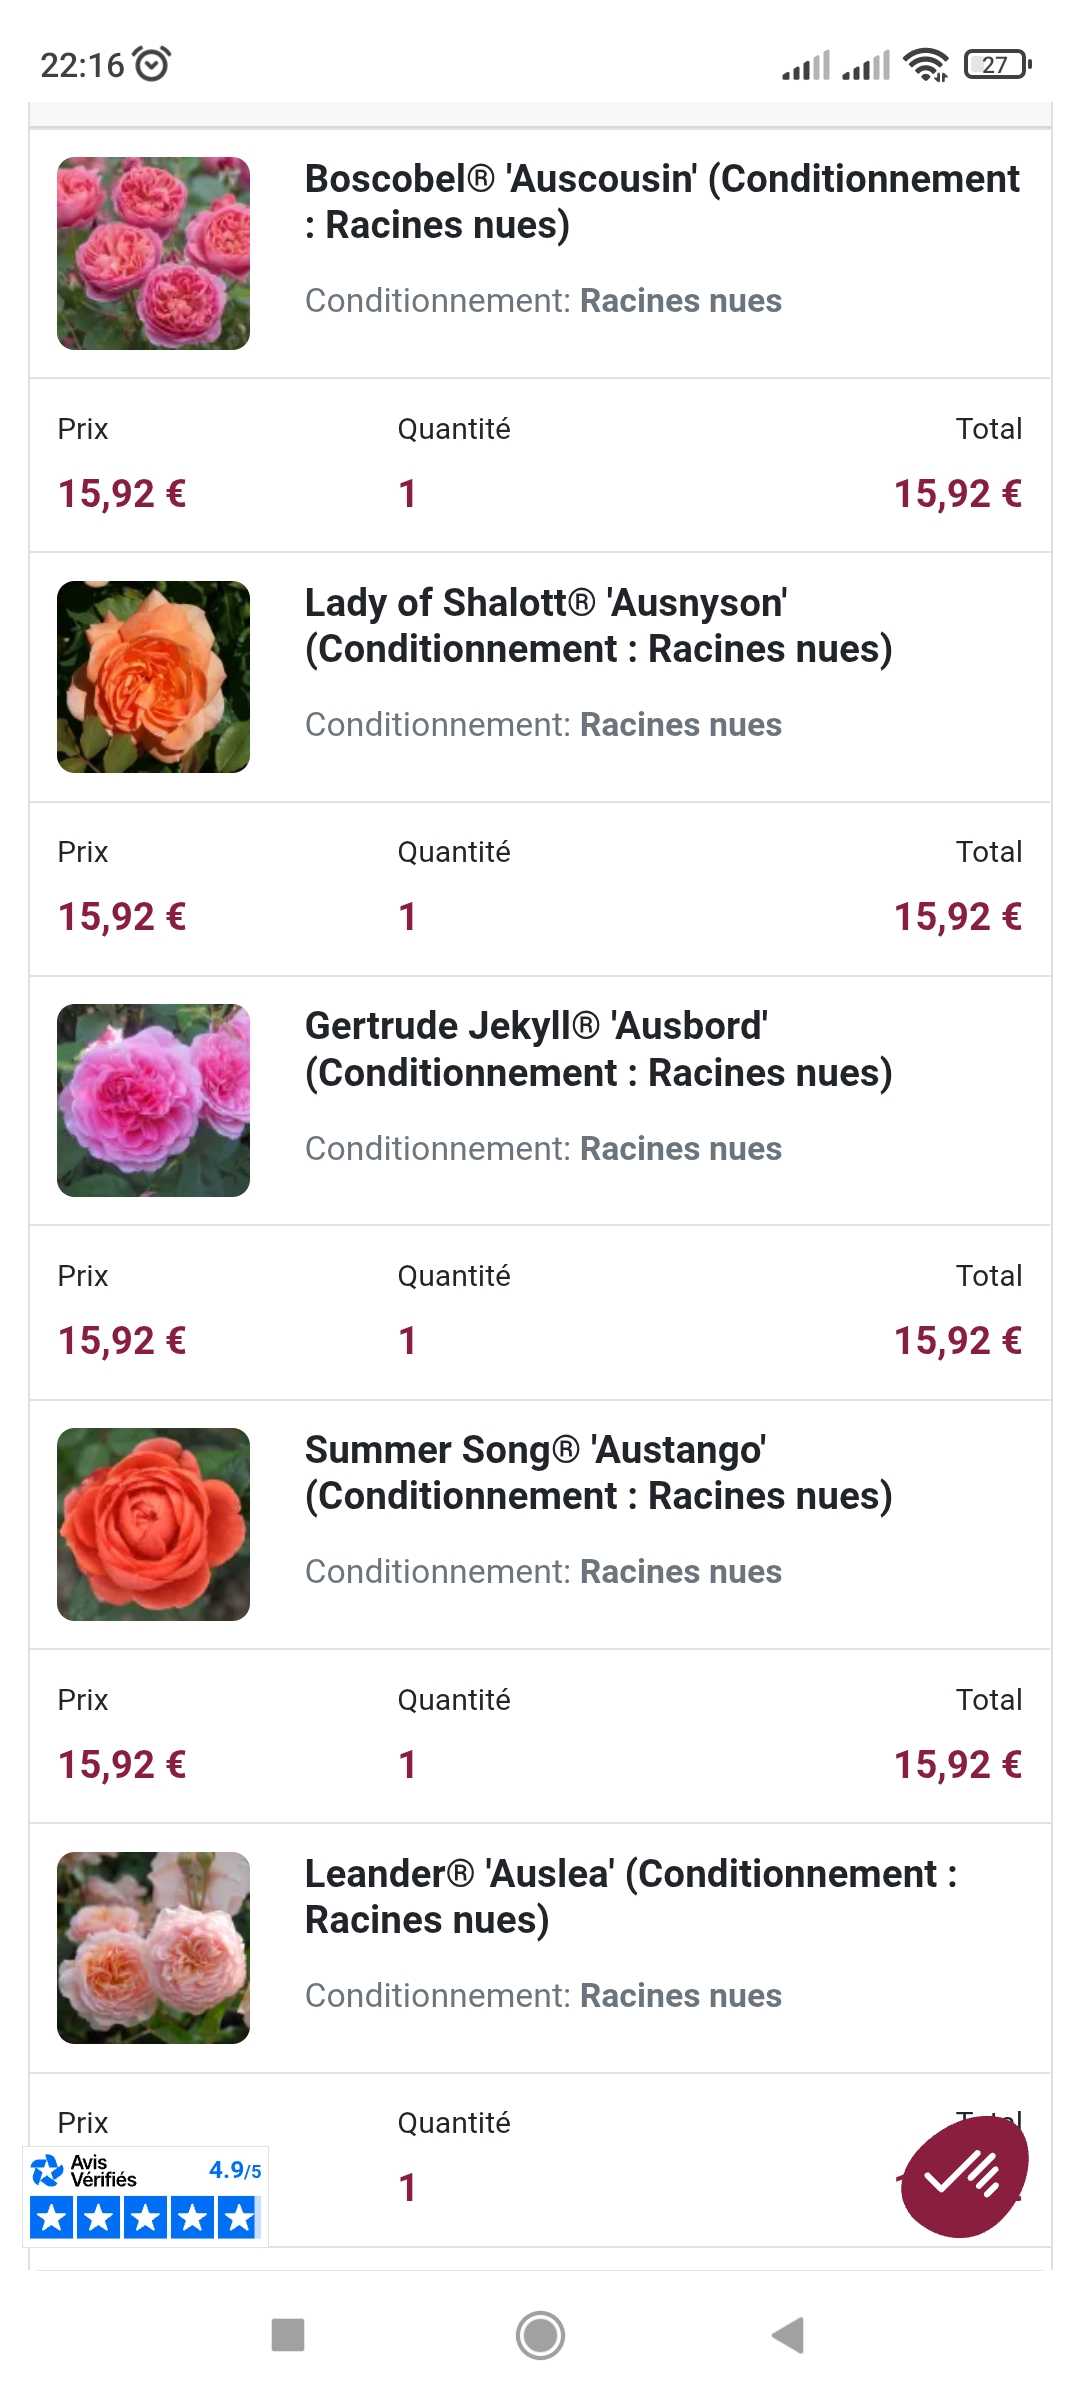This screenshot has height=2400, width=1080.
Task: Open the Avis Vérifiés rating badge
Action: point(145,2196)
